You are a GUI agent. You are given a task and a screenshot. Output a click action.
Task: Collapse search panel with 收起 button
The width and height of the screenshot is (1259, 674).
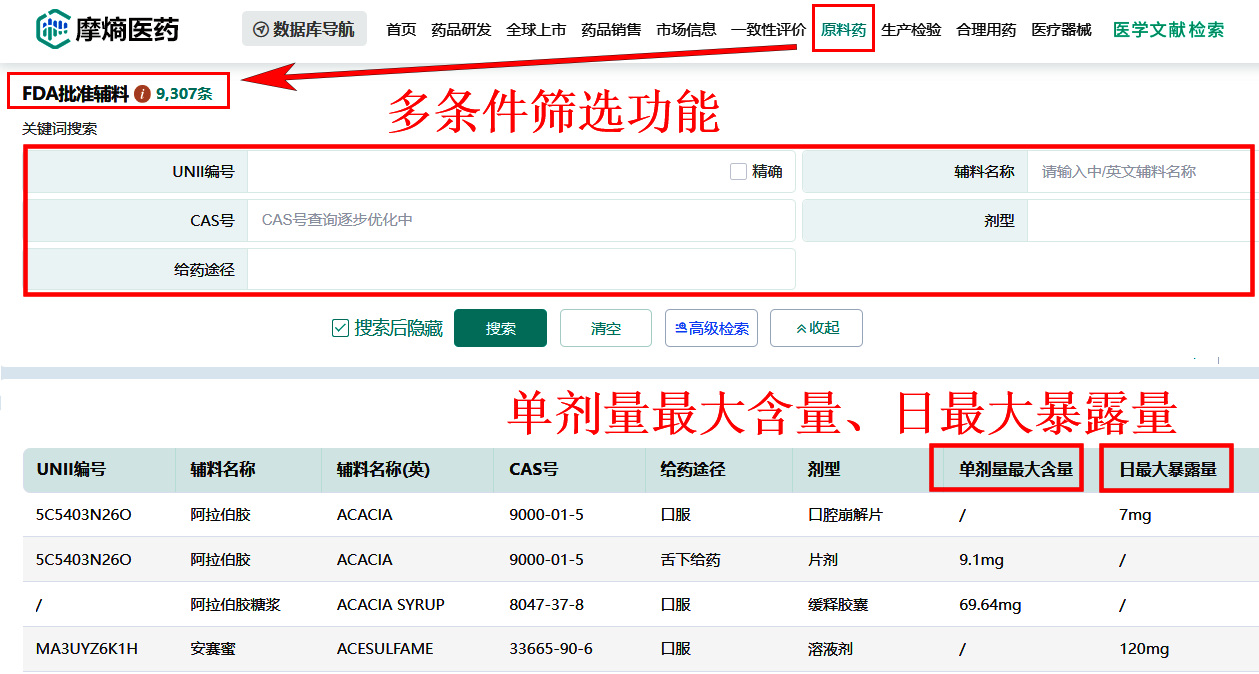(x=816, y=328)
